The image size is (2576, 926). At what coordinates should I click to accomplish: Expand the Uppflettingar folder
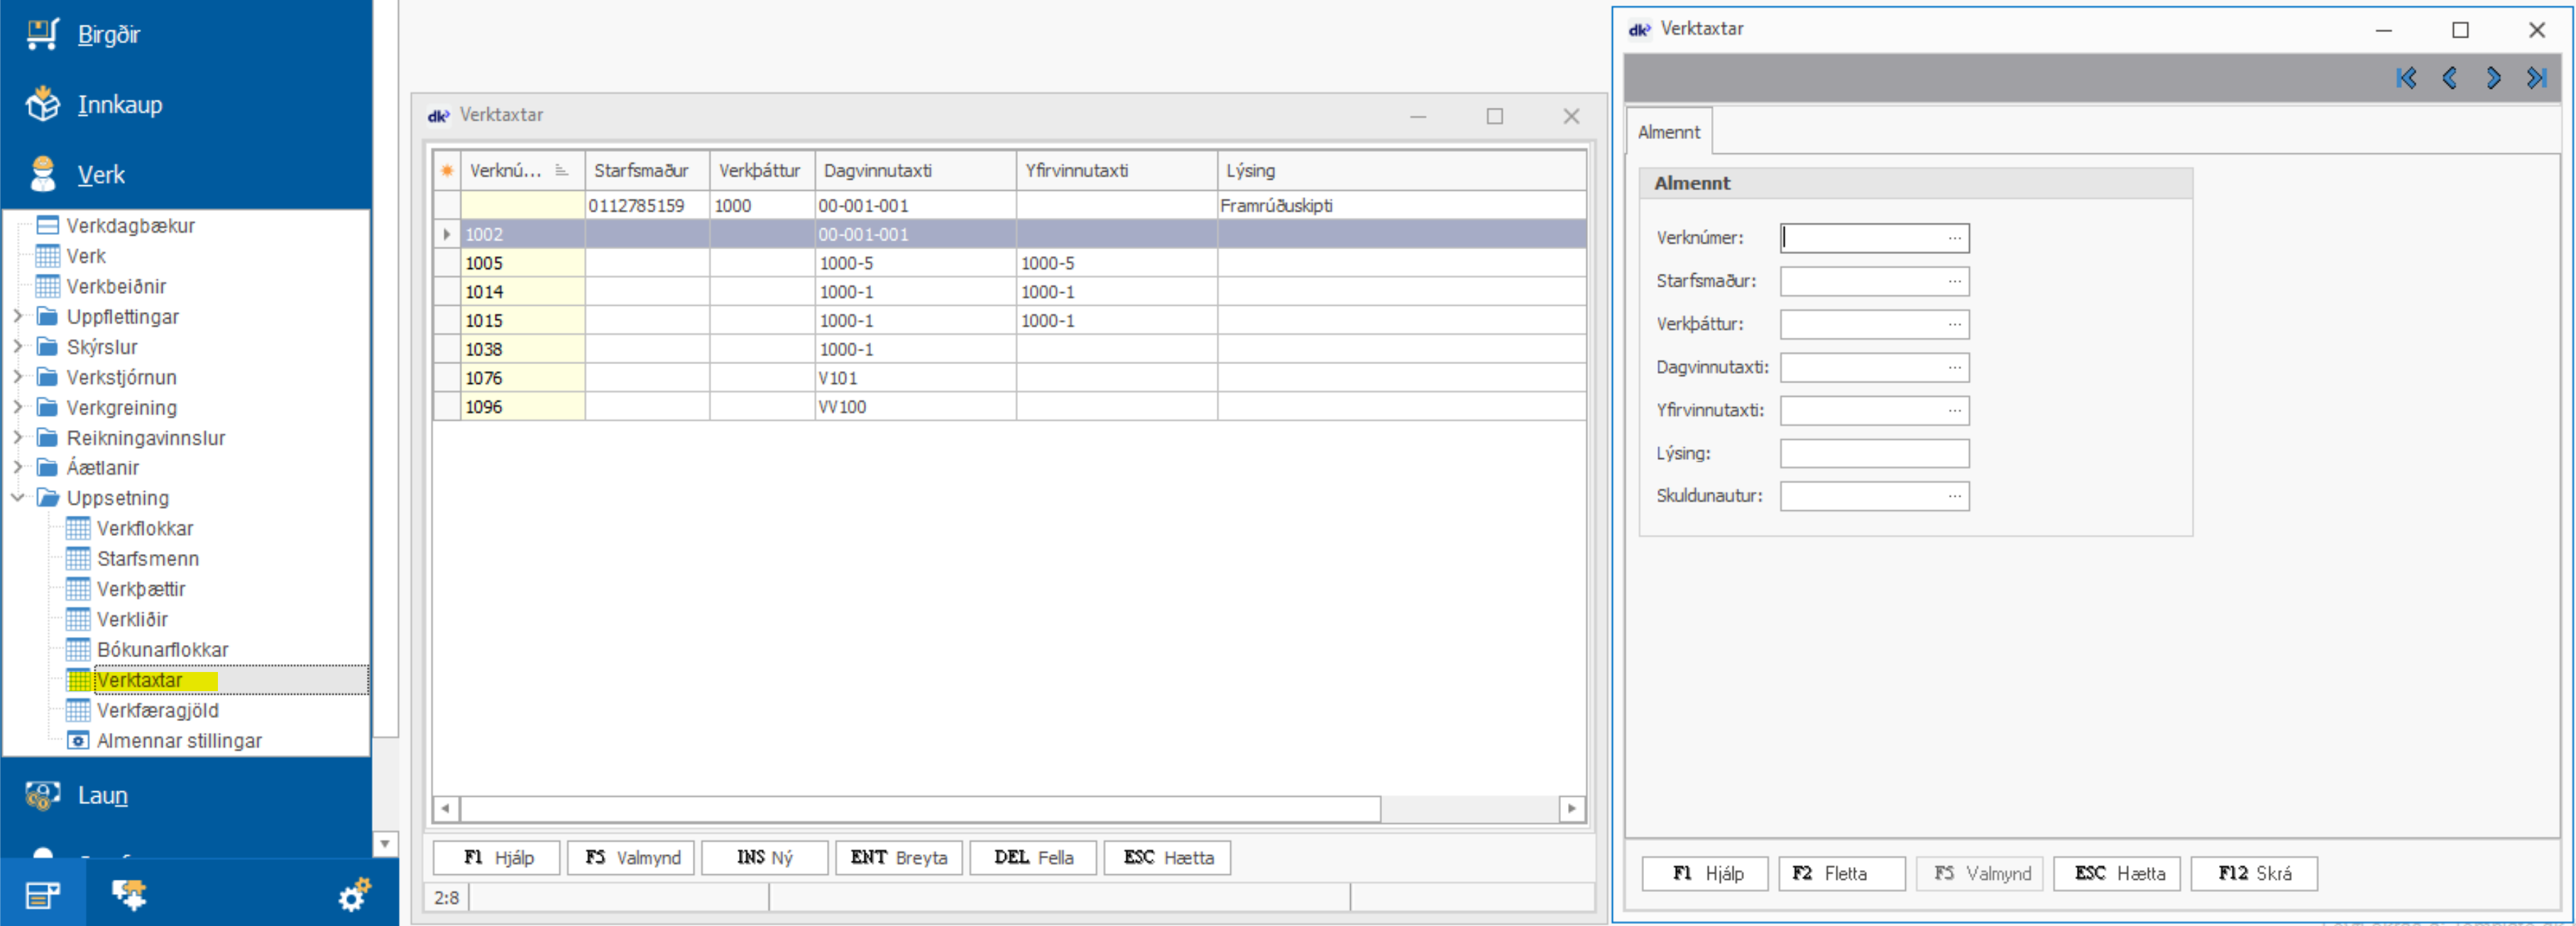click(17, 316)
